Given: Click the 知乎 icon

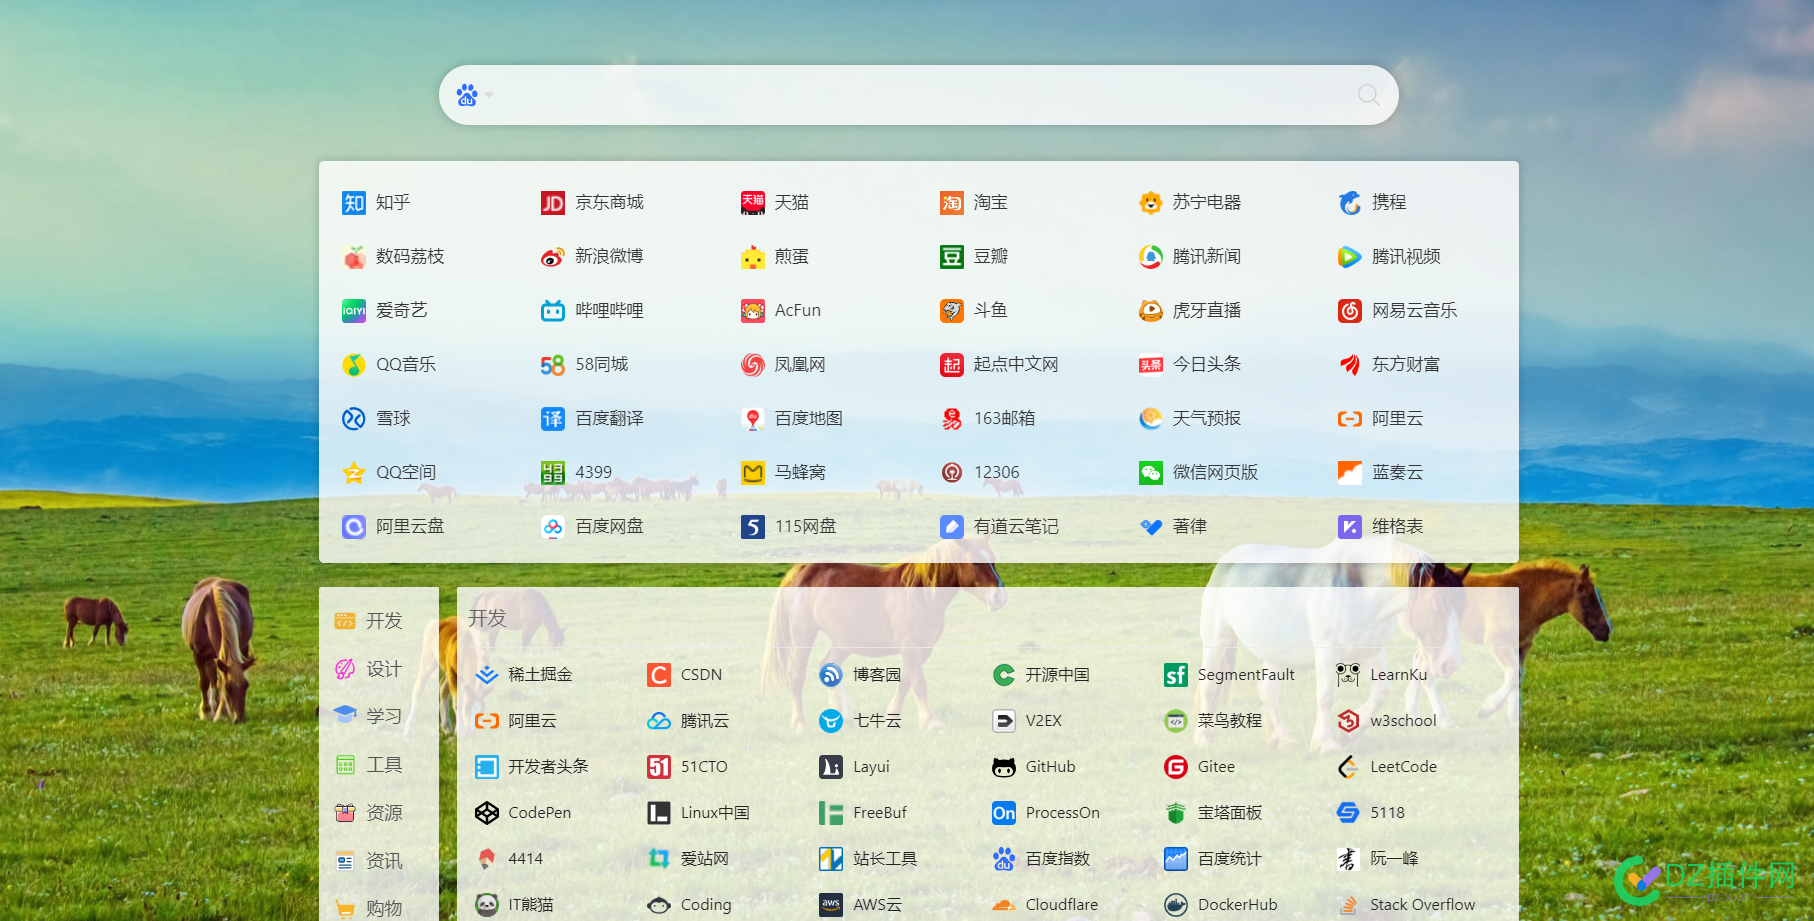Looking at the screenshot, I should [x=354, y=203].
